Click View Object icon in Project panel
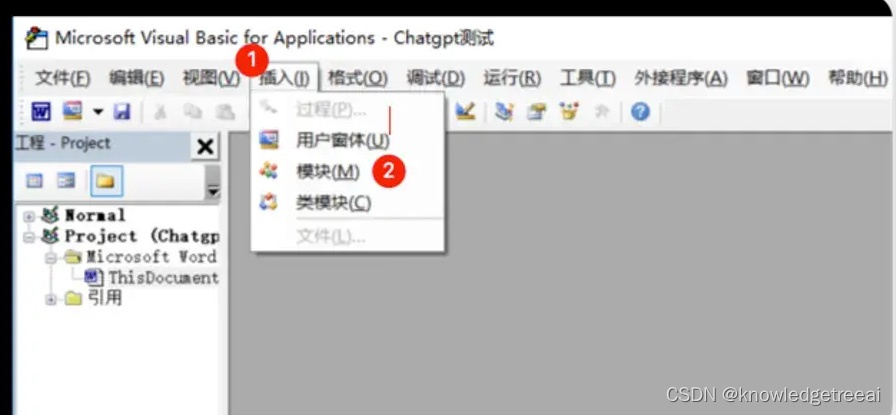This screenshot has width=896, height=415. (x=66, y=181)
